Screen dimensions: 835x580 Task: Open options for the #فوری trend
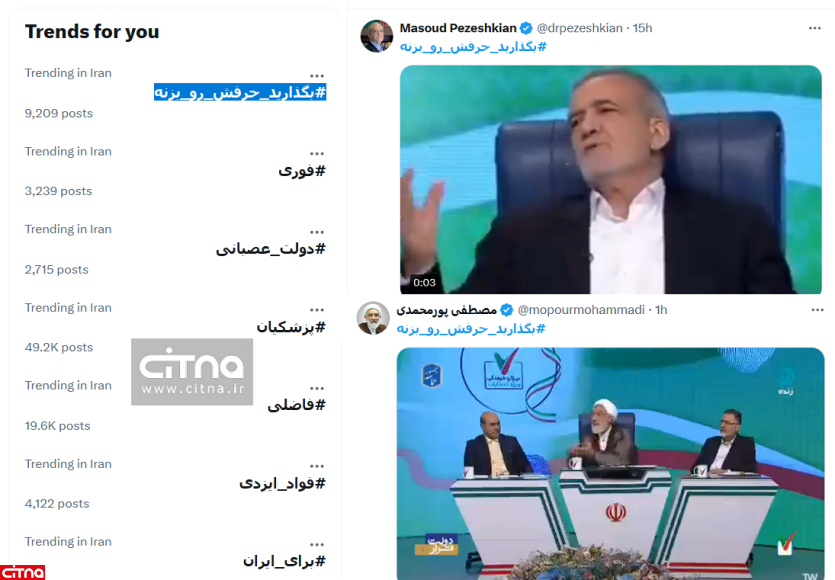coord(317,153)
